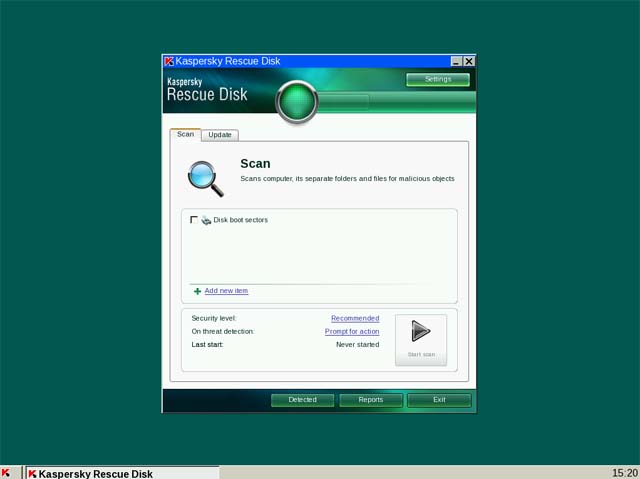
Task: Open the Prompt for action link
Action: [352, 331]
